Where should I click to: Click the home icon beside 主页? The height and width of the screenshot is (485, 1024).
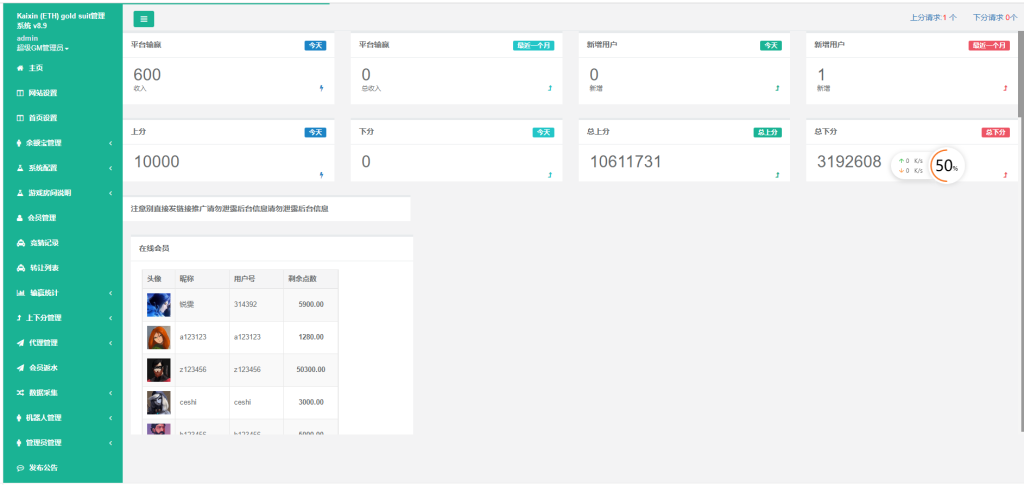20,67
